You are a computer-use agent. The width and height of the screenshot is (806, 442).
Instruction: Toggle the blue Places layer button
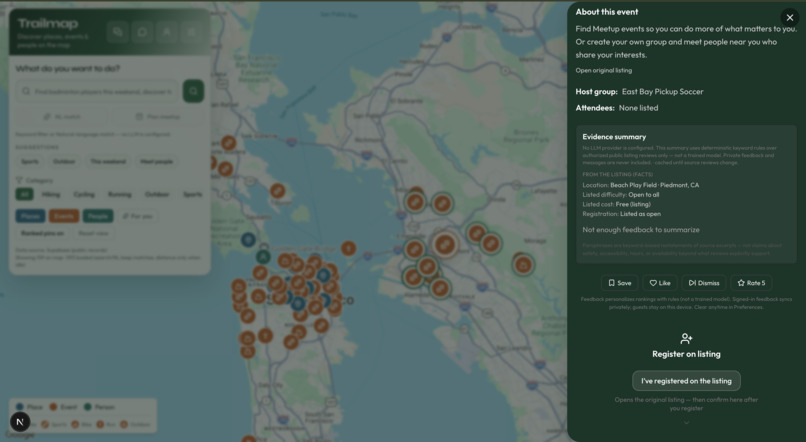(30, 216)
